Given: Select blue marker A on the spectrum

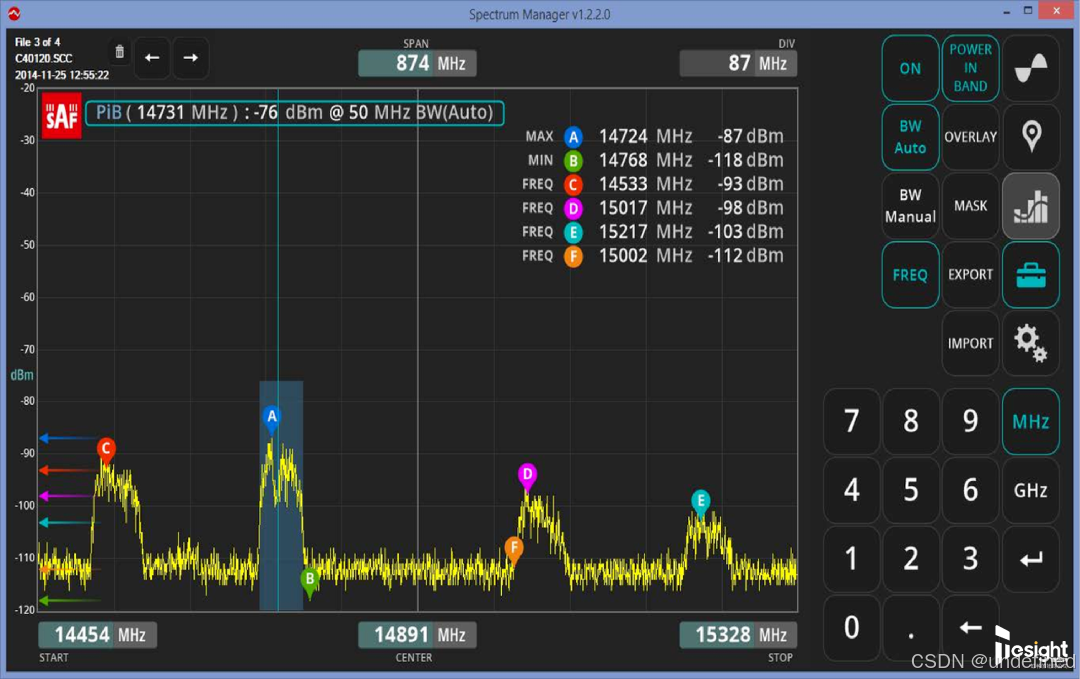Looking at the screenshot, I should 271,418.
